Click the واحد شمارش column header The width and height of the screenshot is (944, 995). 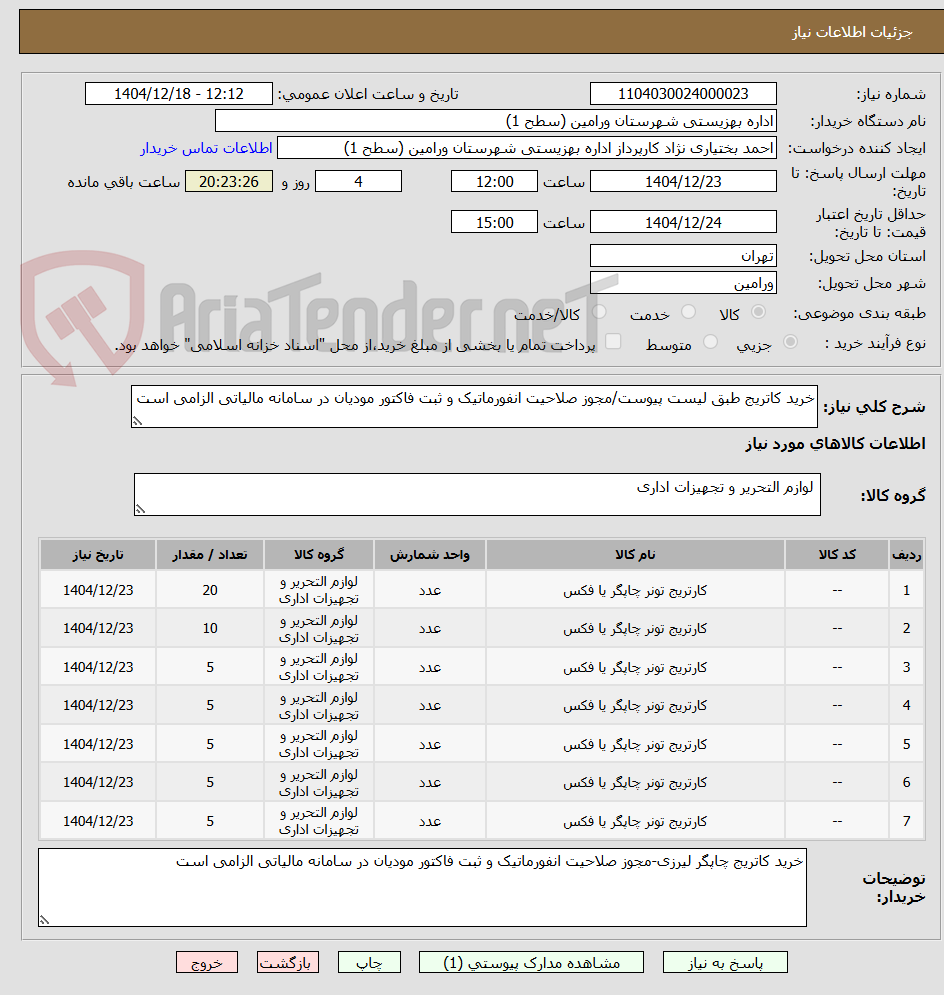coord(429,555)
